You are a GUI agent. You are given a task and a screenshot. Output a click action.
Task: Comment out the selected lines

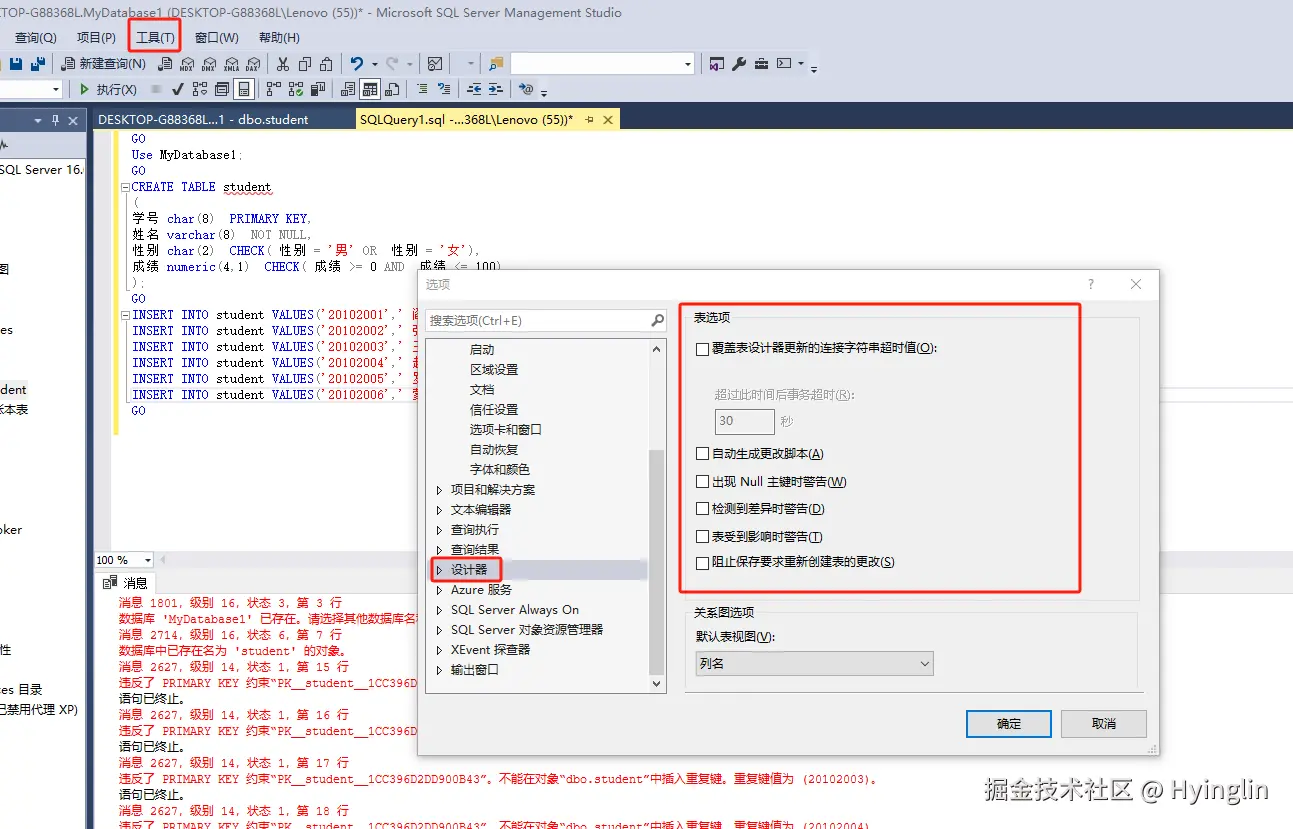click(423, 89)
